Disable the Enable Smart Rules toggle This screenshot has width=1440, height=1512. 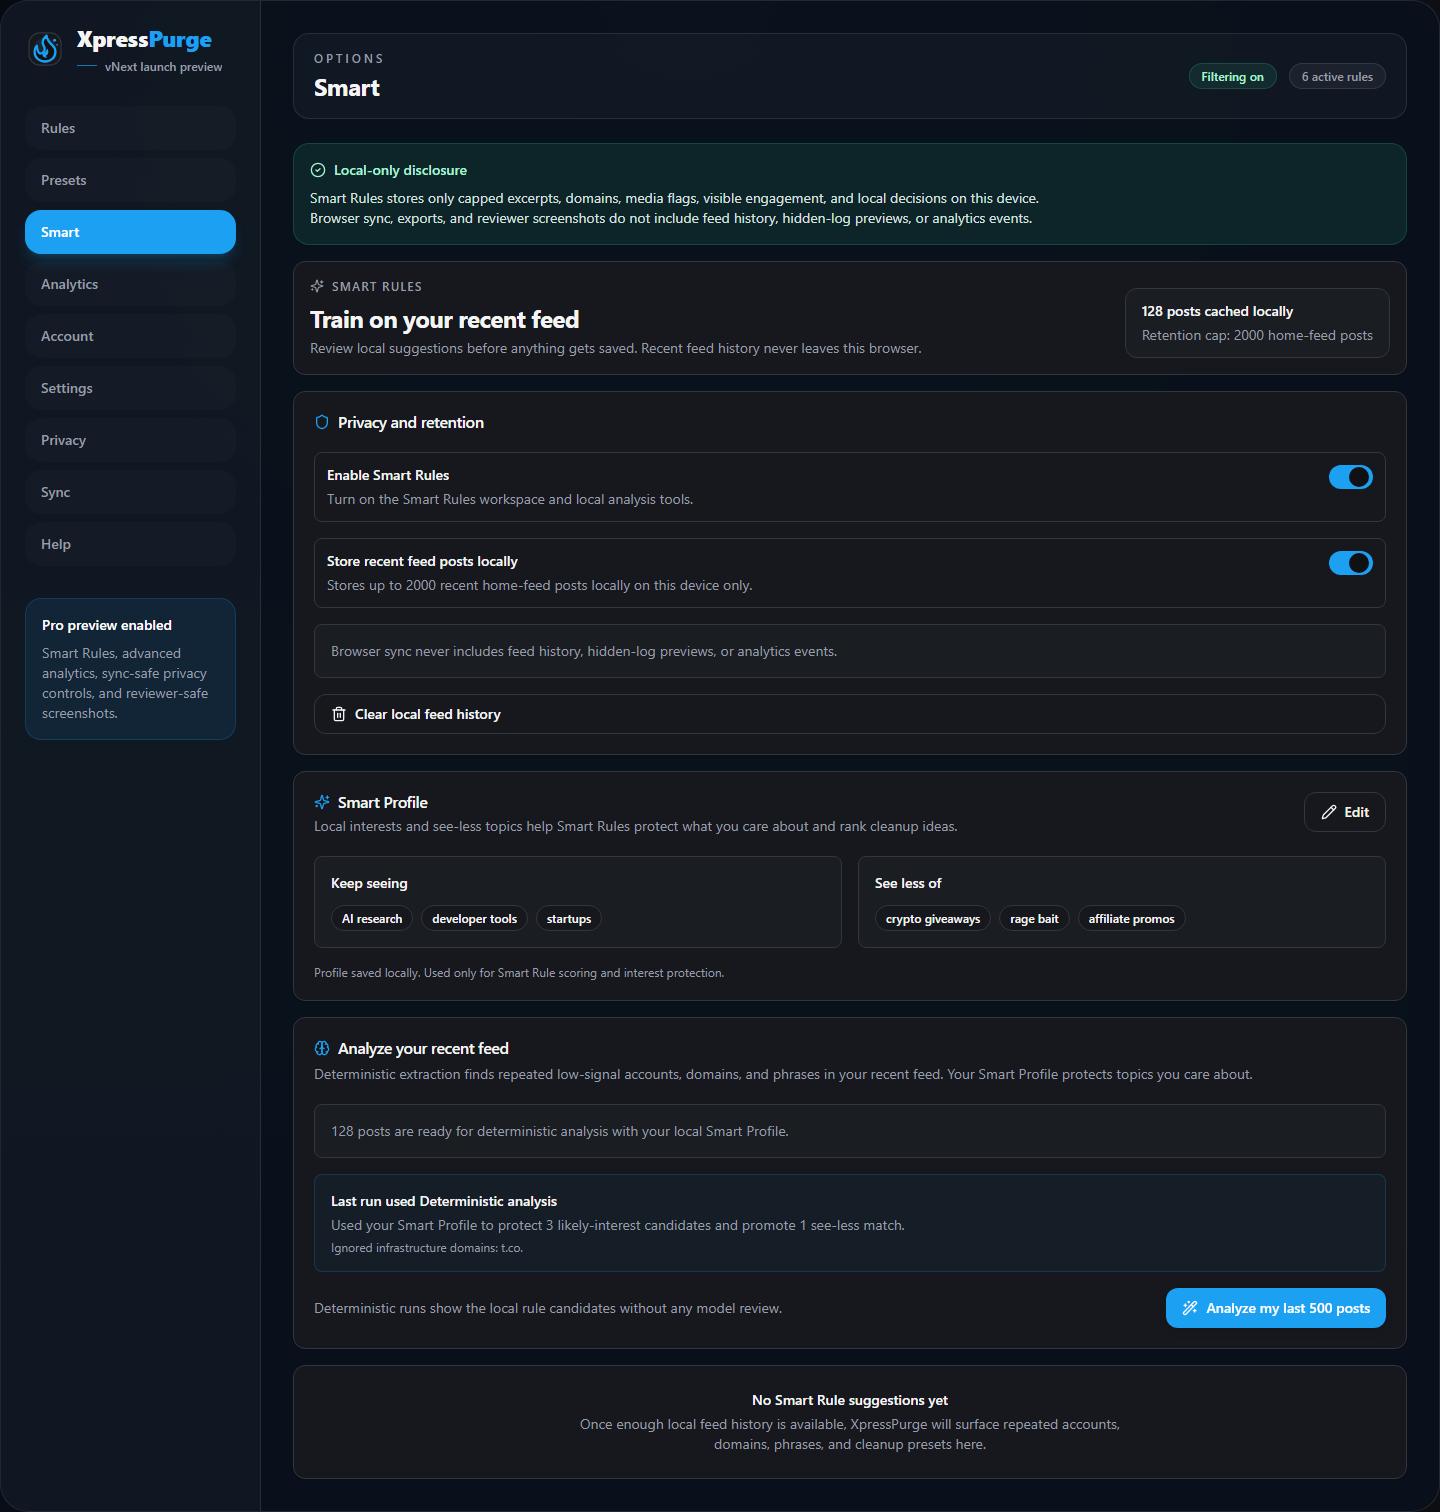(x=1351, y=477)
